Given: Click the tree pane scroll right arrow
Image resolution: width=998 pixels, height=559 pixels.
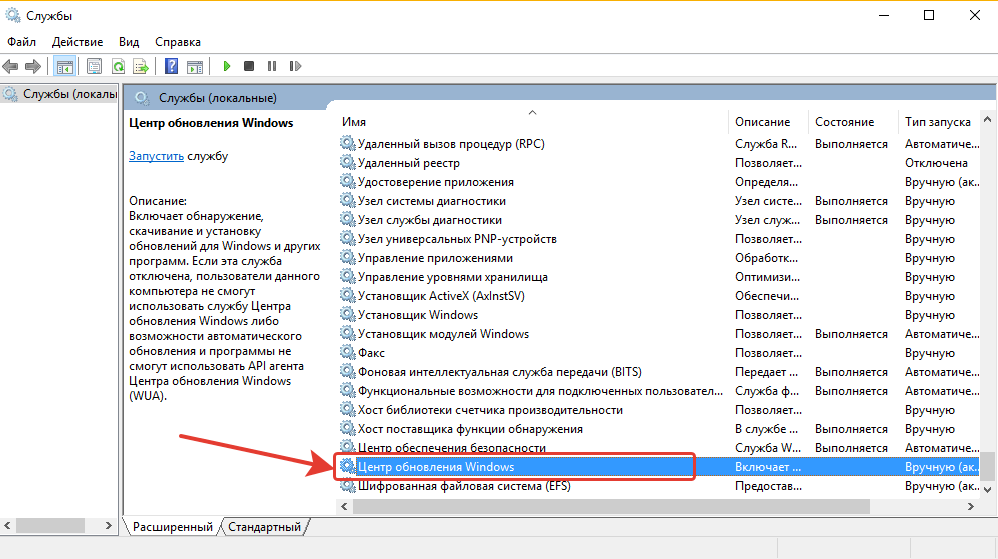Looking at the screenshot, I should pyautogui.click(x=109, y=526).
